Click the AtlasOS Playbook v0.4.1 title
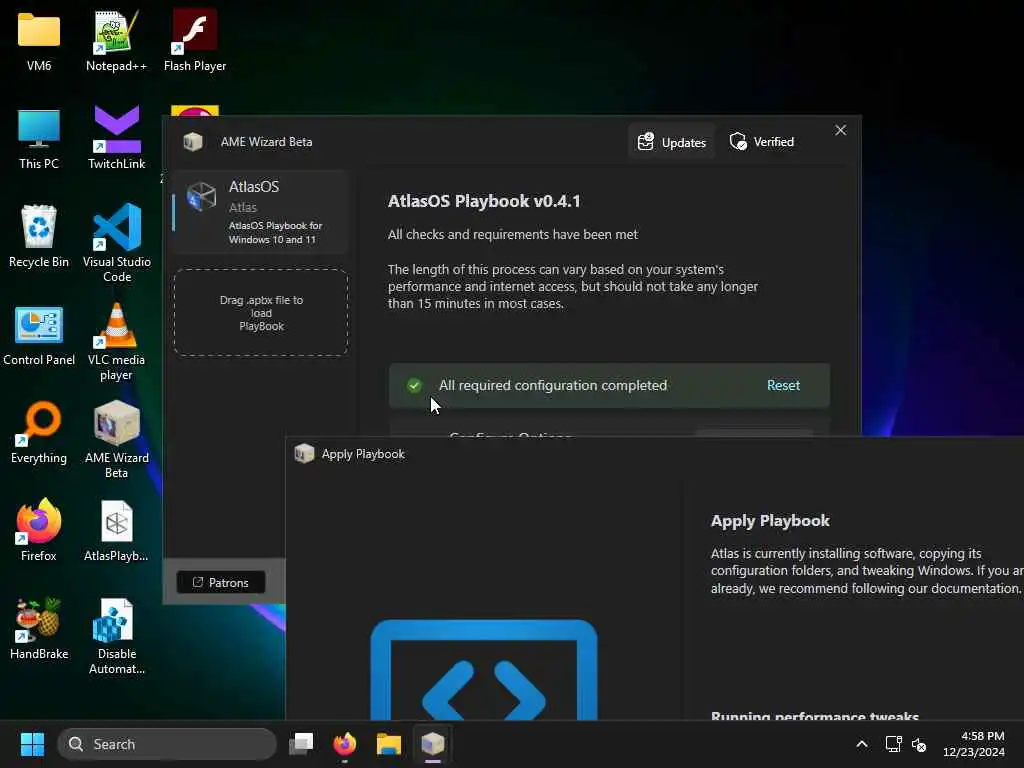Screen dimensions: 1024x768 (484, 201)
